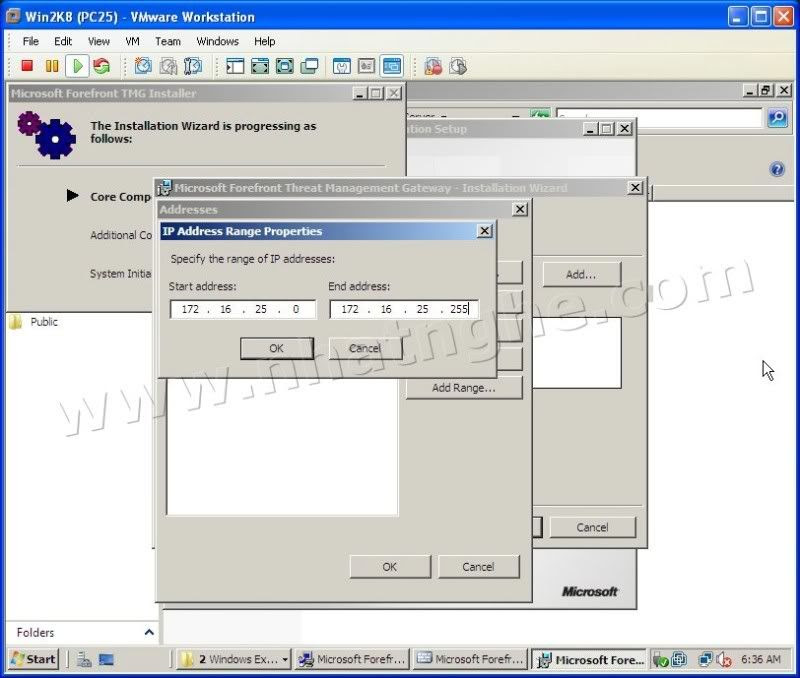The image size is (800, 678).
Task: Click Add... button in Installation Wizard
Action: [x=582, y=274]
